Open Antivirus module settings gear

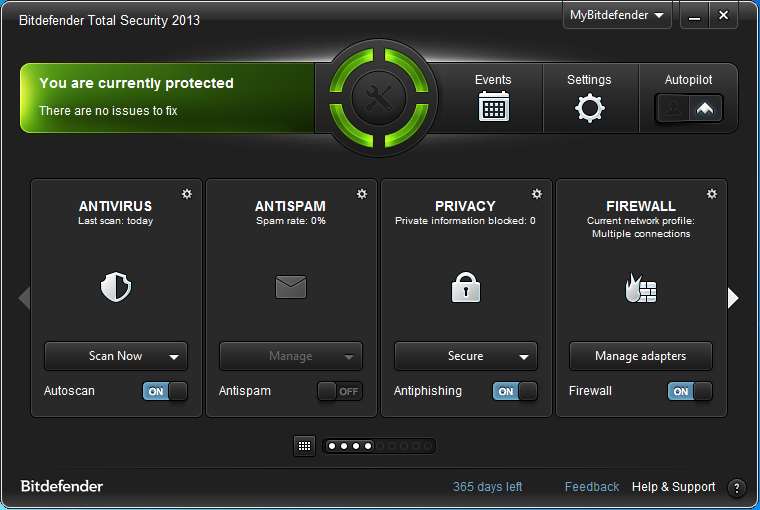pyautogui.click(x=187, y=194)
